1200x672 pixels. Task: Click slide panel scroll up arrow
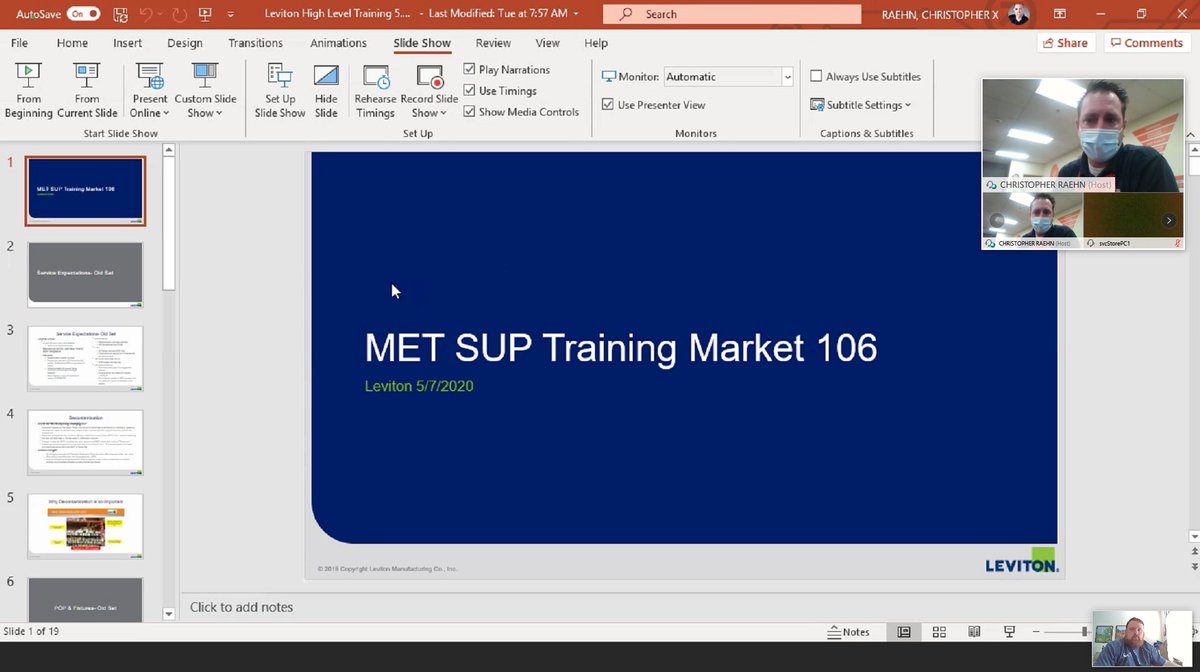coord(168,150)
